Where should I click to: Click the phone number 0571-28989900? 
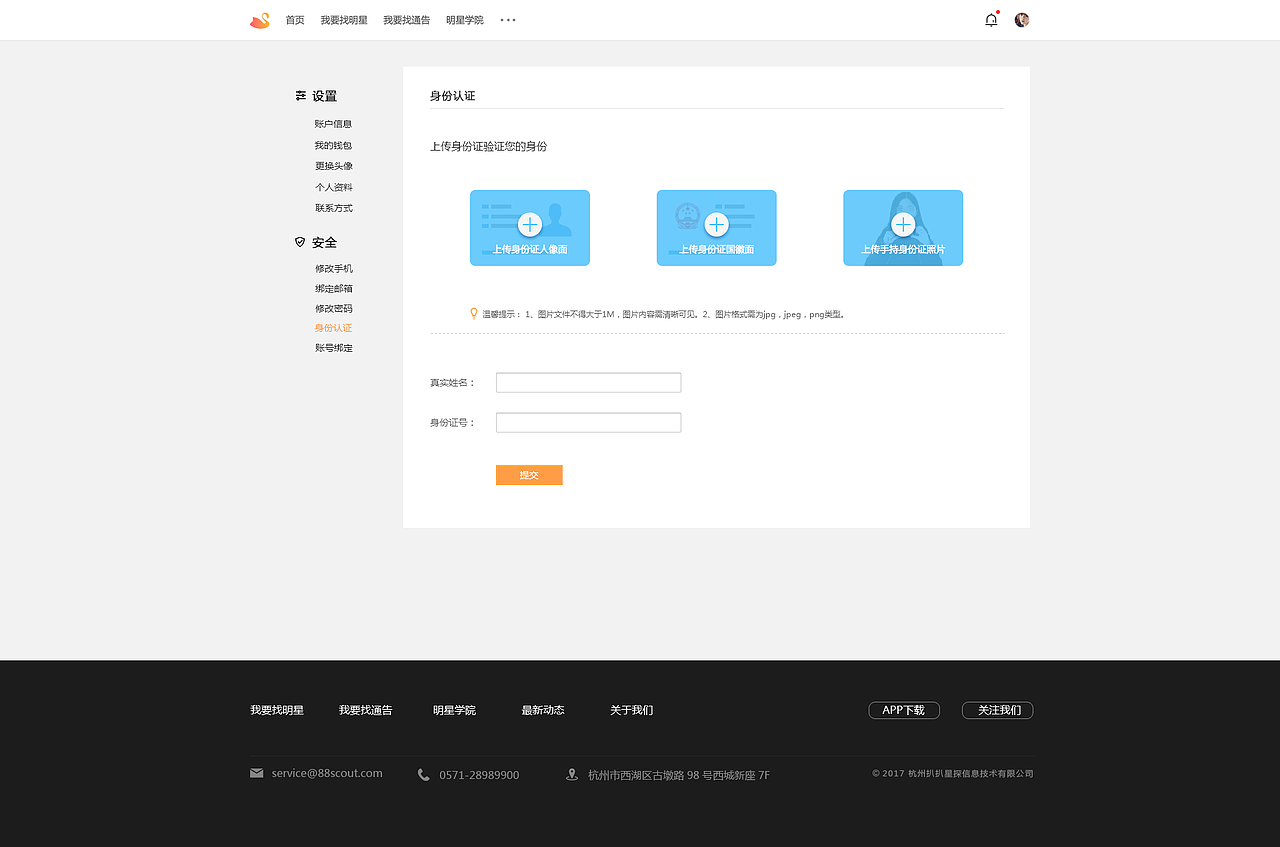479,775
